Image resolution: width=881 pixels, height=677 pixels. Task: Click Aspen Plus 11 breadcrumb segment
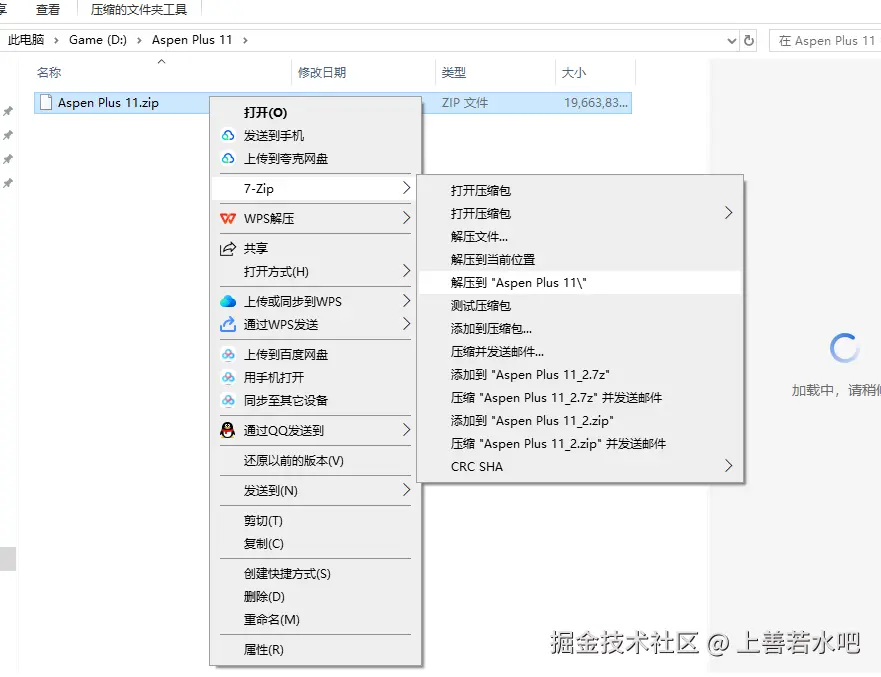pyautogui.click(x=192, y=40)
